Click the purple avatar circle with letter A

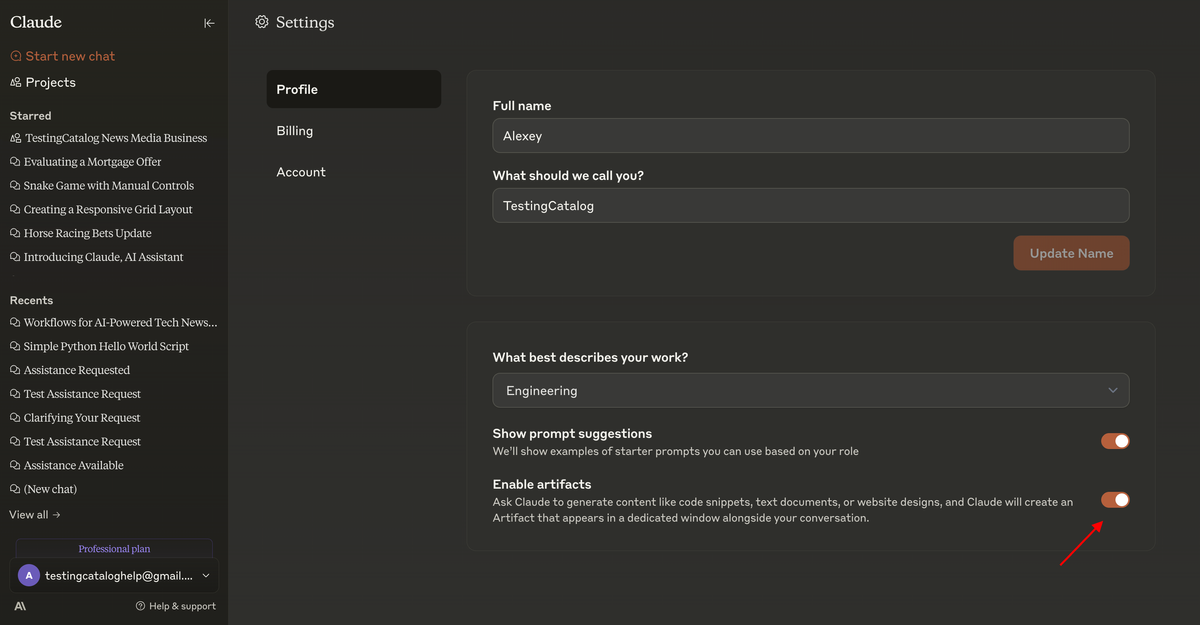click(x=28, y=575)
